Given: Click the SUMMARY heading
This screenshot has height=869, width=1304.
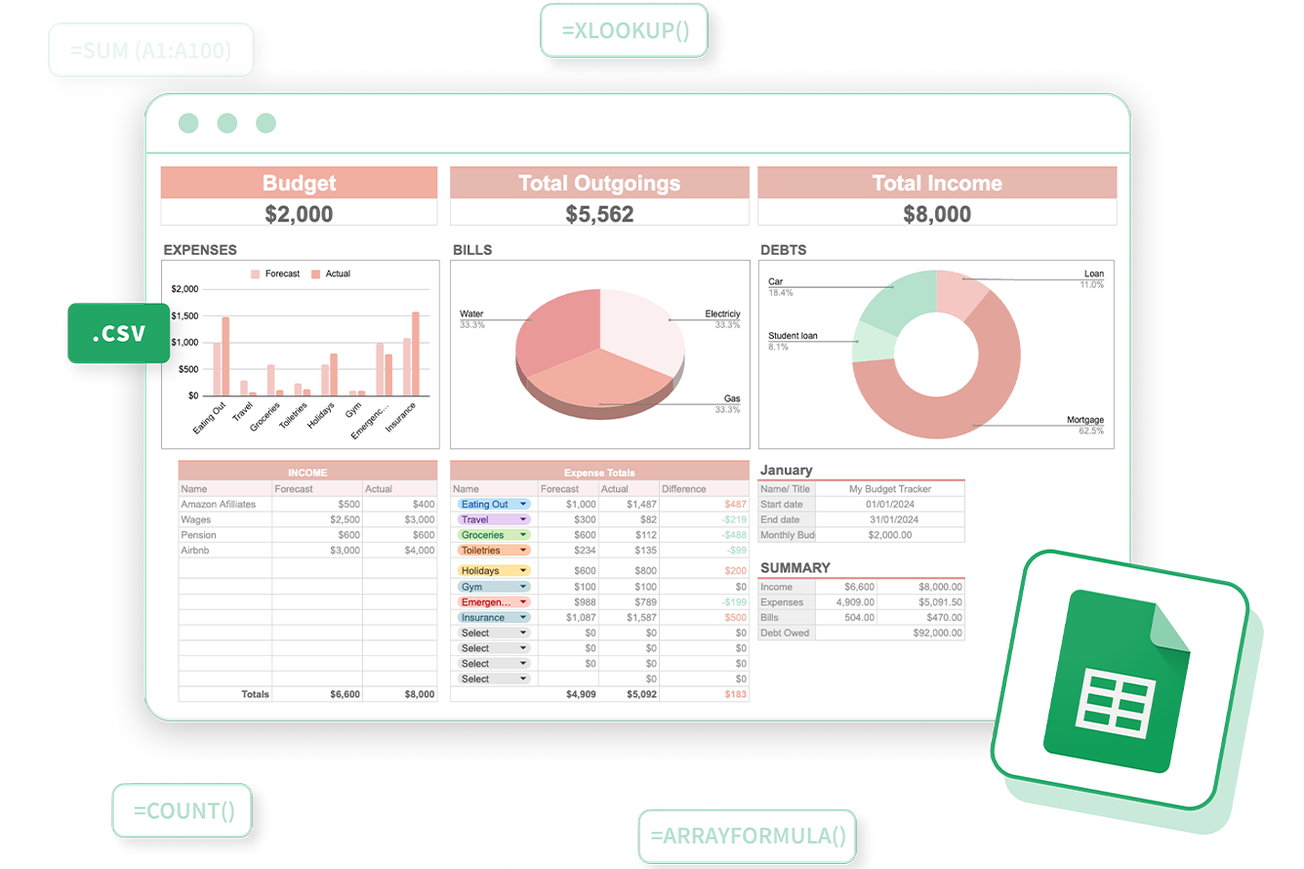Looking at the screenshot, I should click(794, 567).
